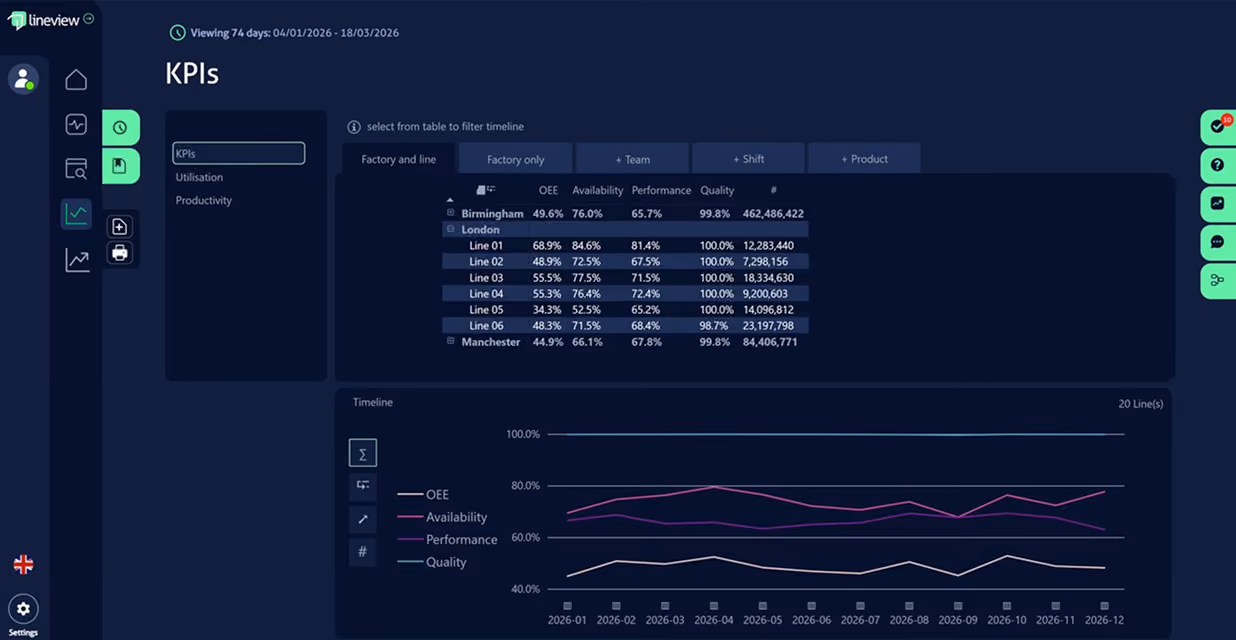
Task: Toggle the 2026-03 week marker box
Action: click(665, 606)
